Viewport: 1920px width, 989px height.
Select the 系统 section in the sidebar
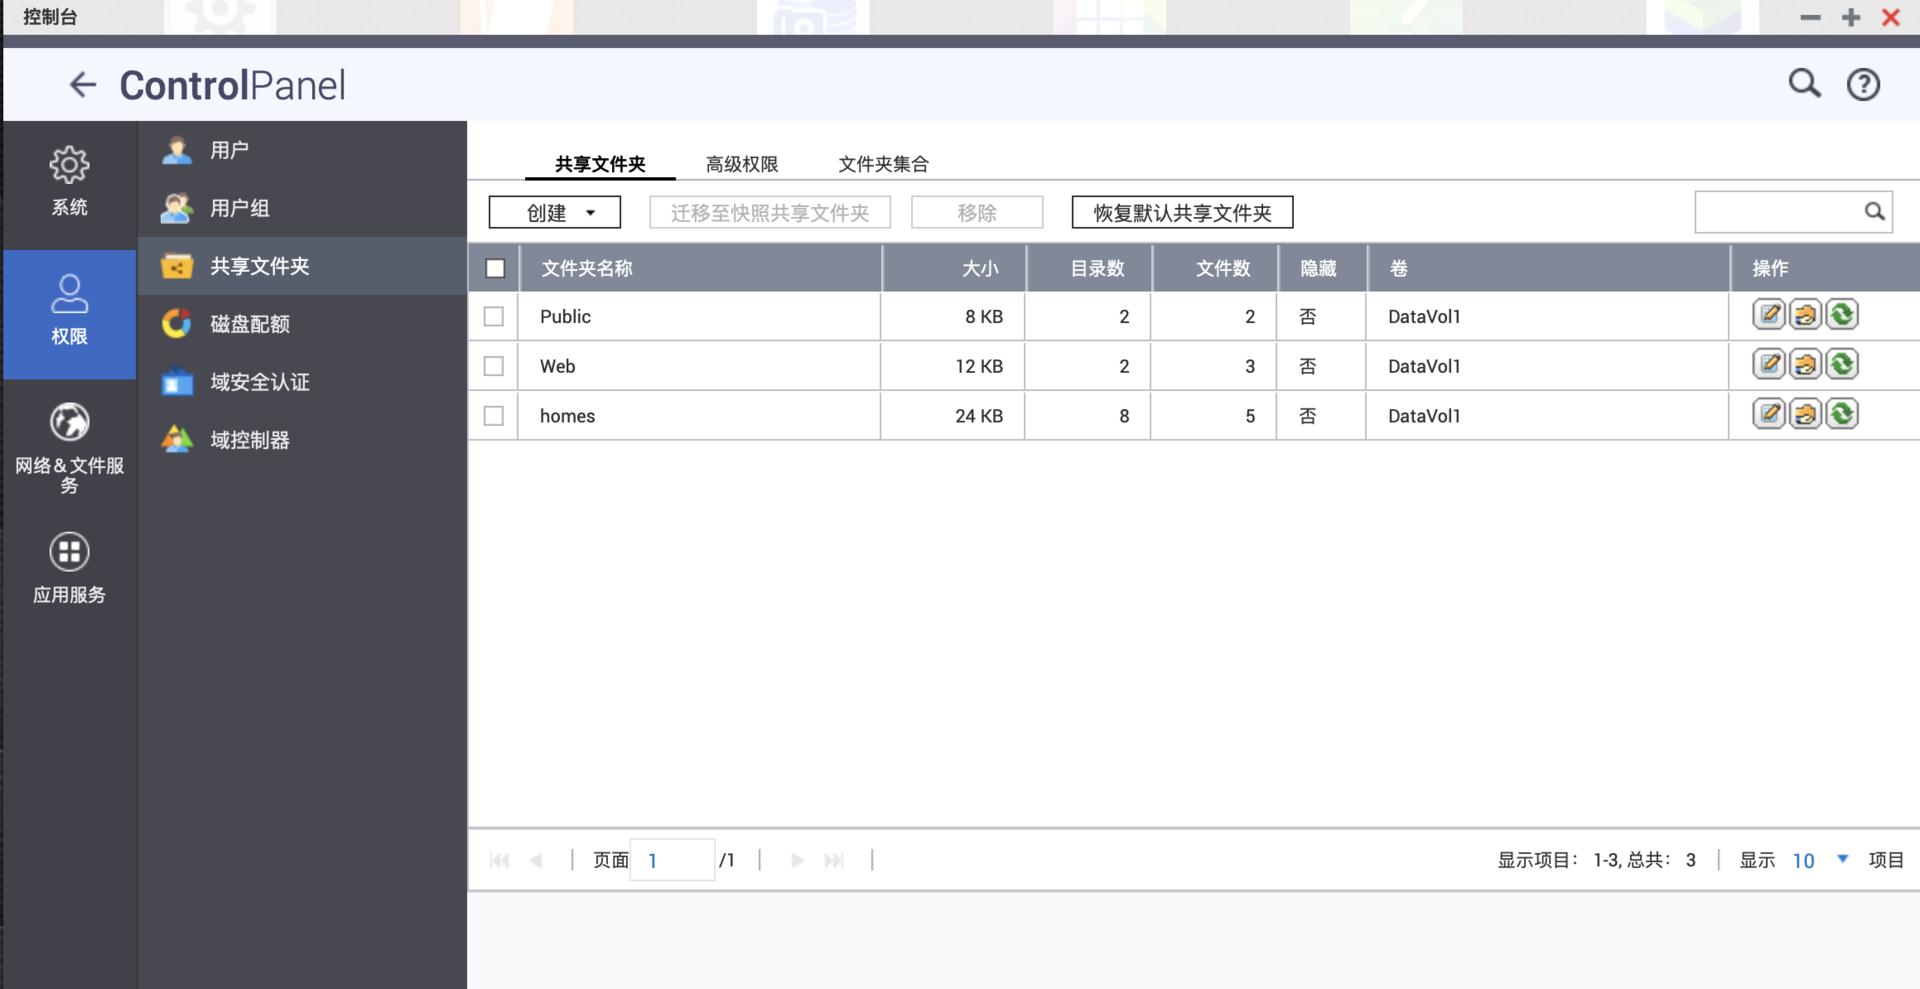click(68, 181)
